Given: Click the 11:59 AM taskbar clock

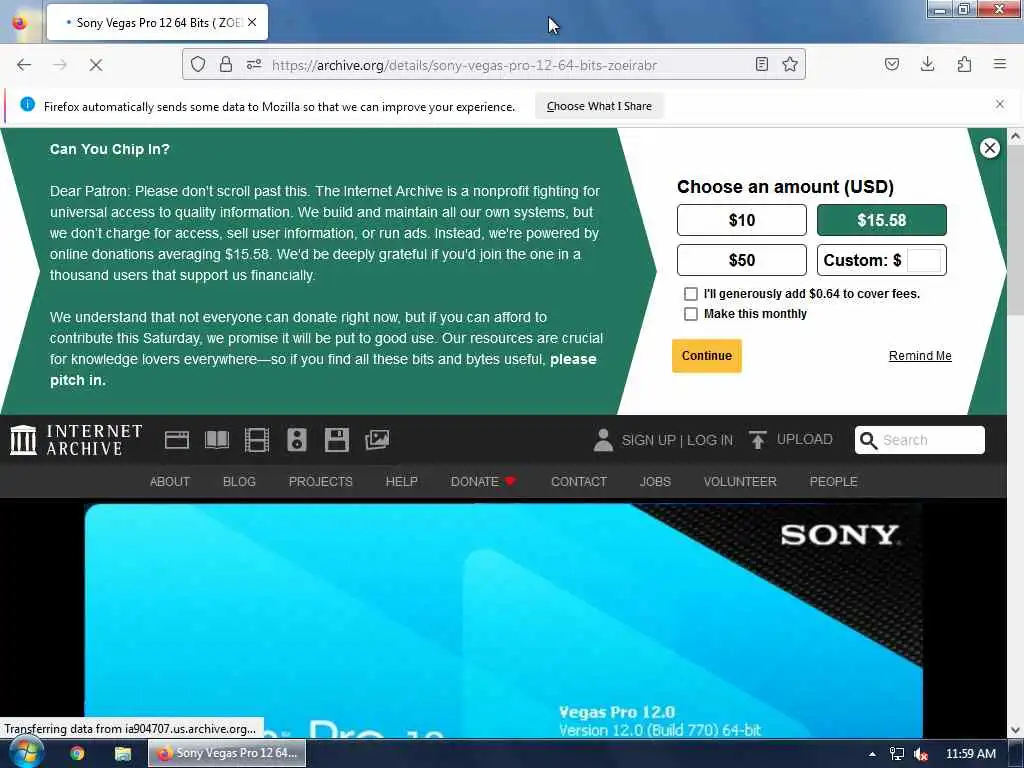Looking at the screenshot, I should [971, 754].
